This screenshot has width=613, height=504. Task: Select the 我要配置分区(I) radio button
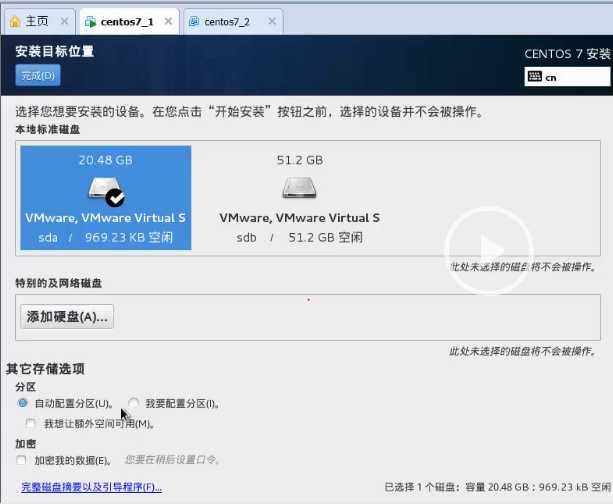click(x=134, y=403)
